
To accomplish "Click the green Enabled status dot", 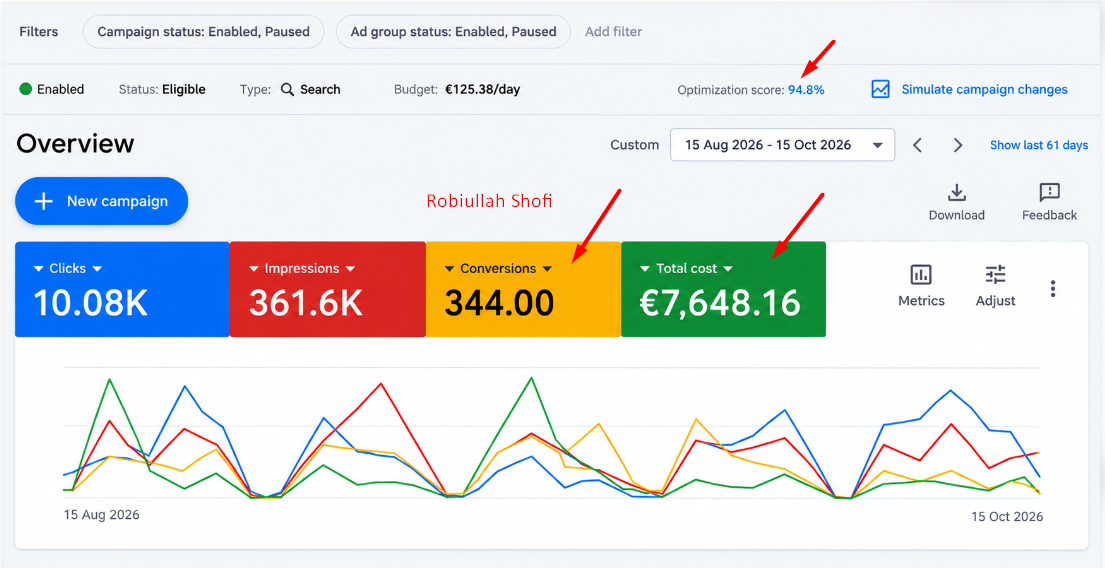I will click(x=26, y=89).
